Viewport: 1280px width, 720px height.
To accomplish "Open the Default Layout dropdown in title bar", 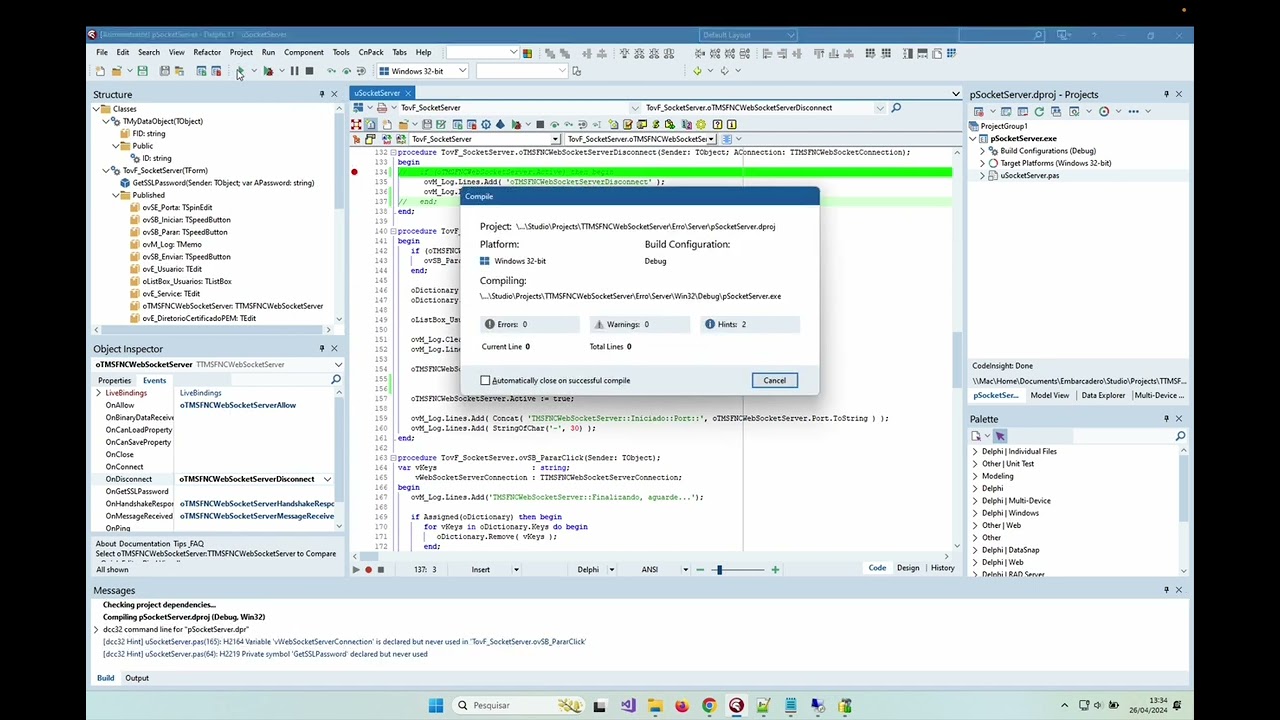I will click(790, 35).
